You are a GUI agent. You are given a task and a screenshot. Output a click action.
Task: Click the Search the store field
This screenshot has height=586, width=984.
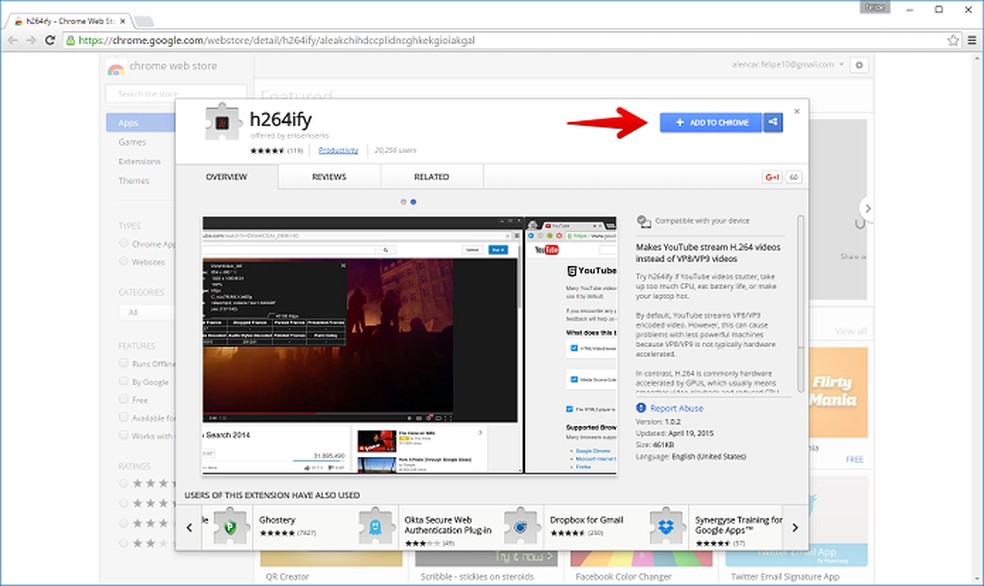(x=176, y=94)
